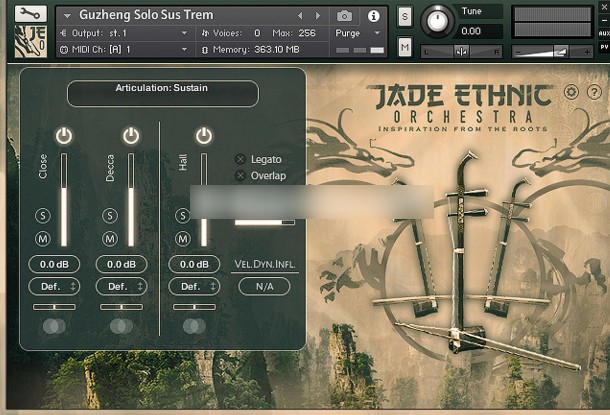Image resolution: width=610 pixels, height=415 pixels.
Task: Open Close mic Def. output dropdown
Action: pos(54,287)
